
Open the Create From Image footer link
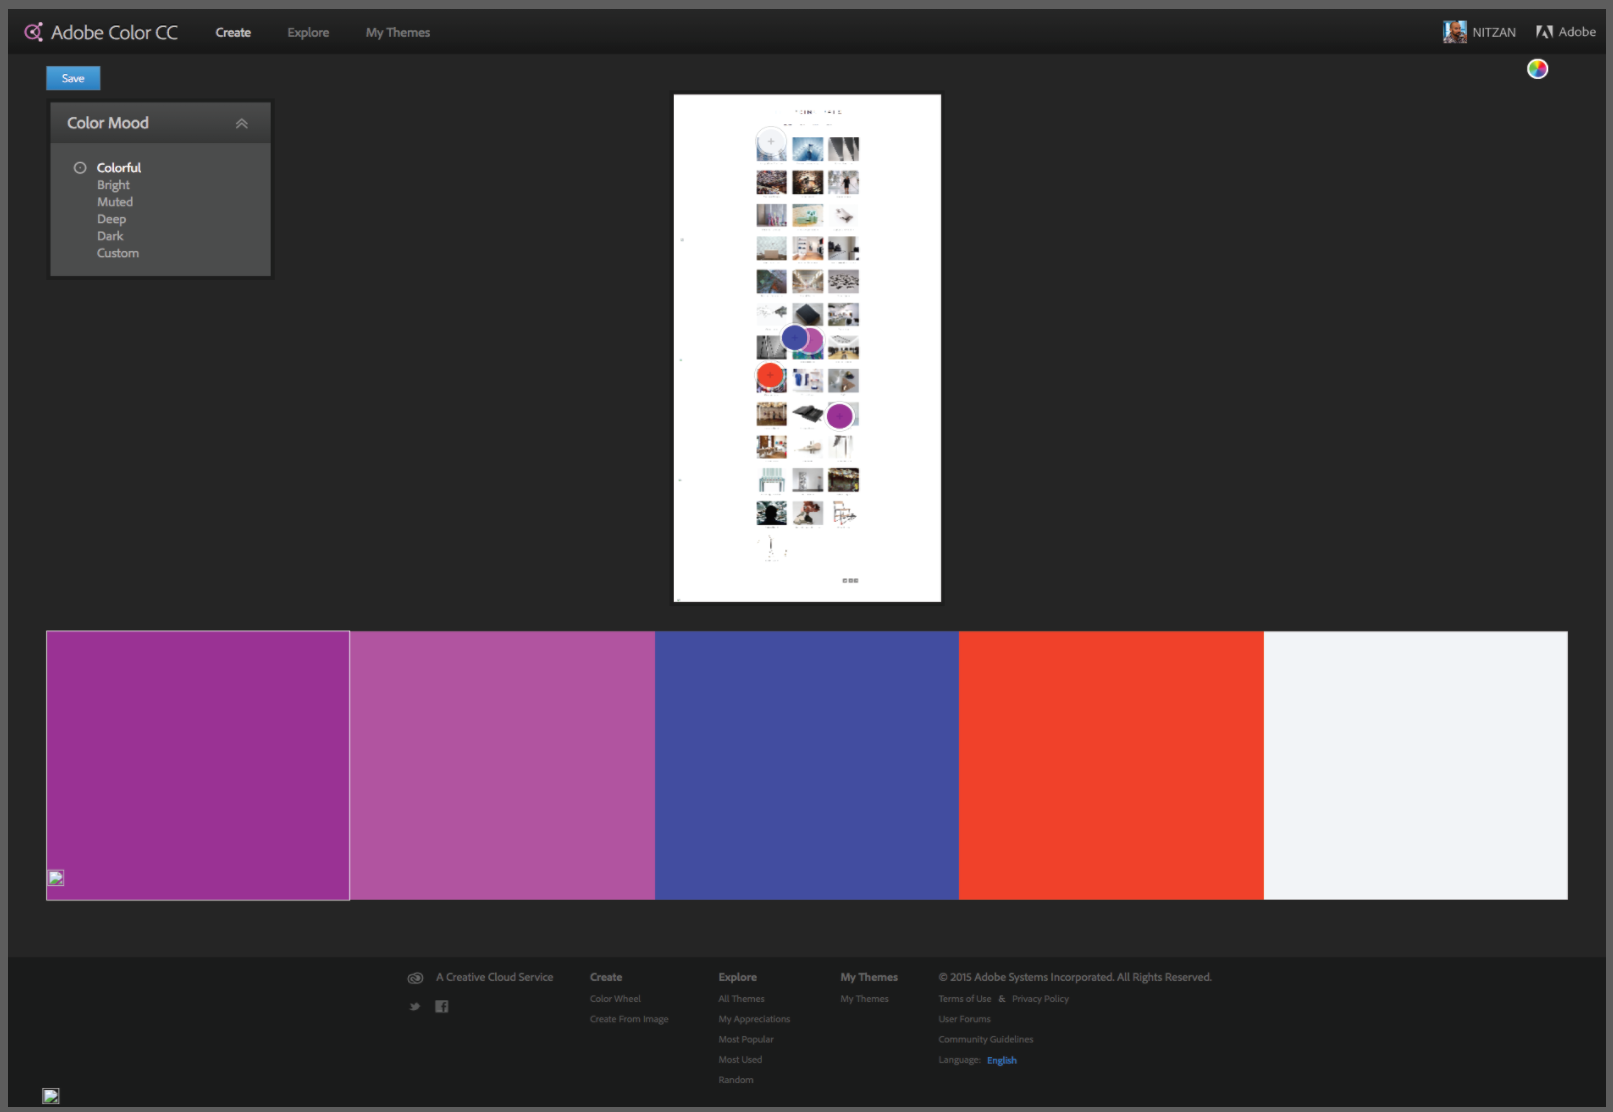tap(629, 1020)
